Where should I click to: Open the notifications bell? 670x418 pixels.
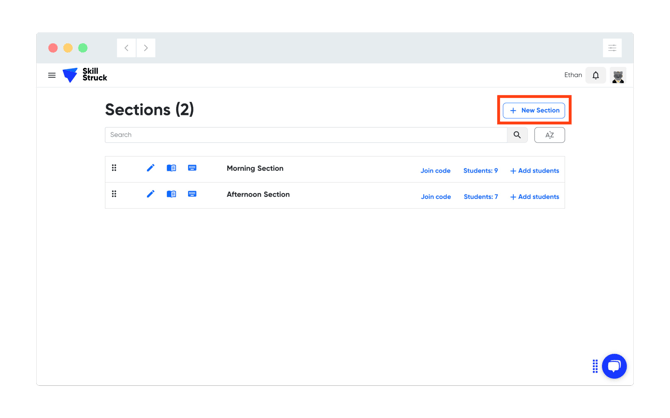click(596, 75)
